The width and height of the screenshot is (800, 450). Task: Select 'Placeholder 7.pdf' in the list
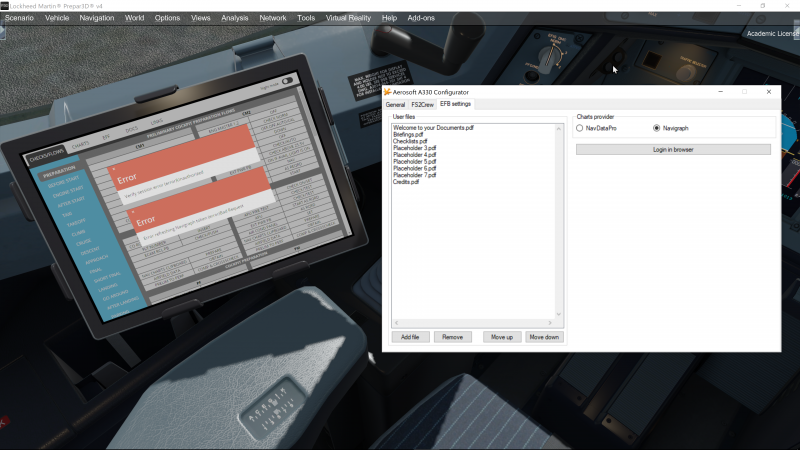tap(415, 175)
